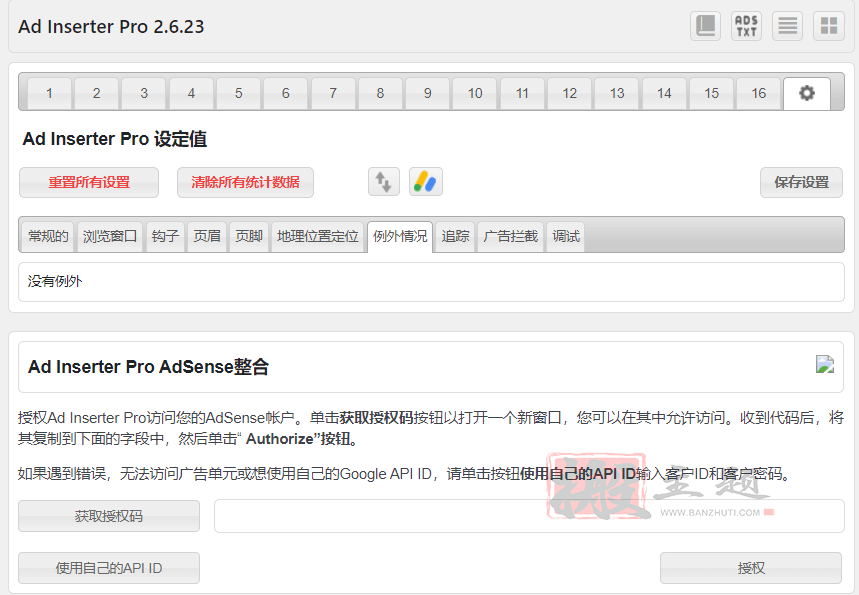Click the import/export arrows icon
Screen dimensions: 859x595
tap(383, 182)
